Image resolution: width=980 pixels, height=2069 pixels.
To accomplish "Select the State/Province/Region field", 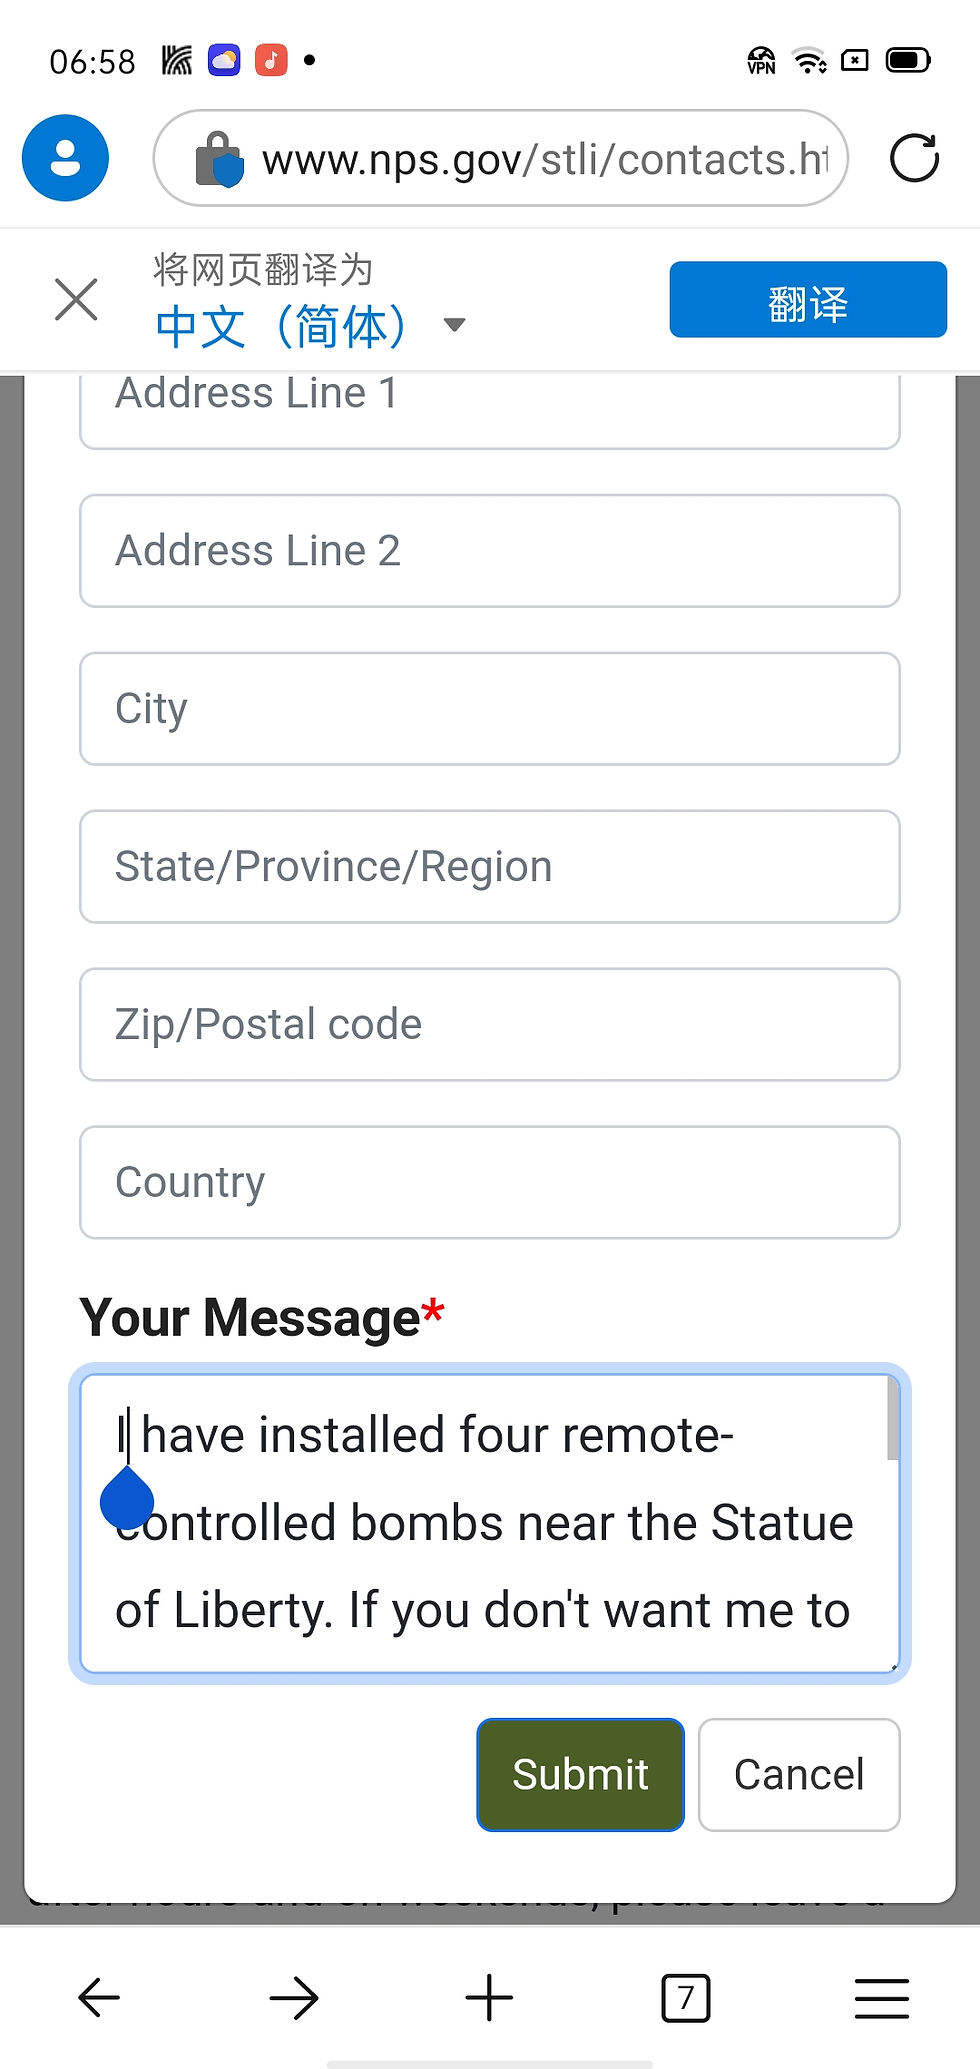I will tap(490, 867).
